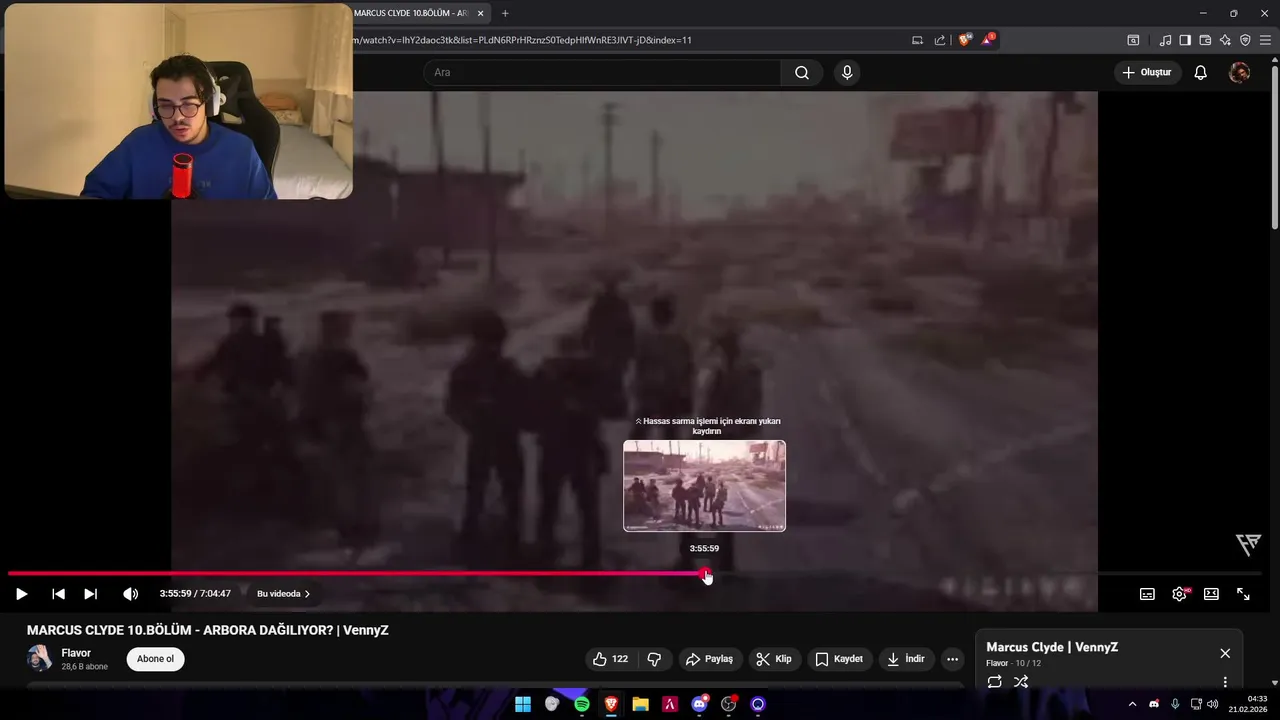Open more actions three-dot menu
This screenshot has width=1280, height=720.
(x=952, y=659)
